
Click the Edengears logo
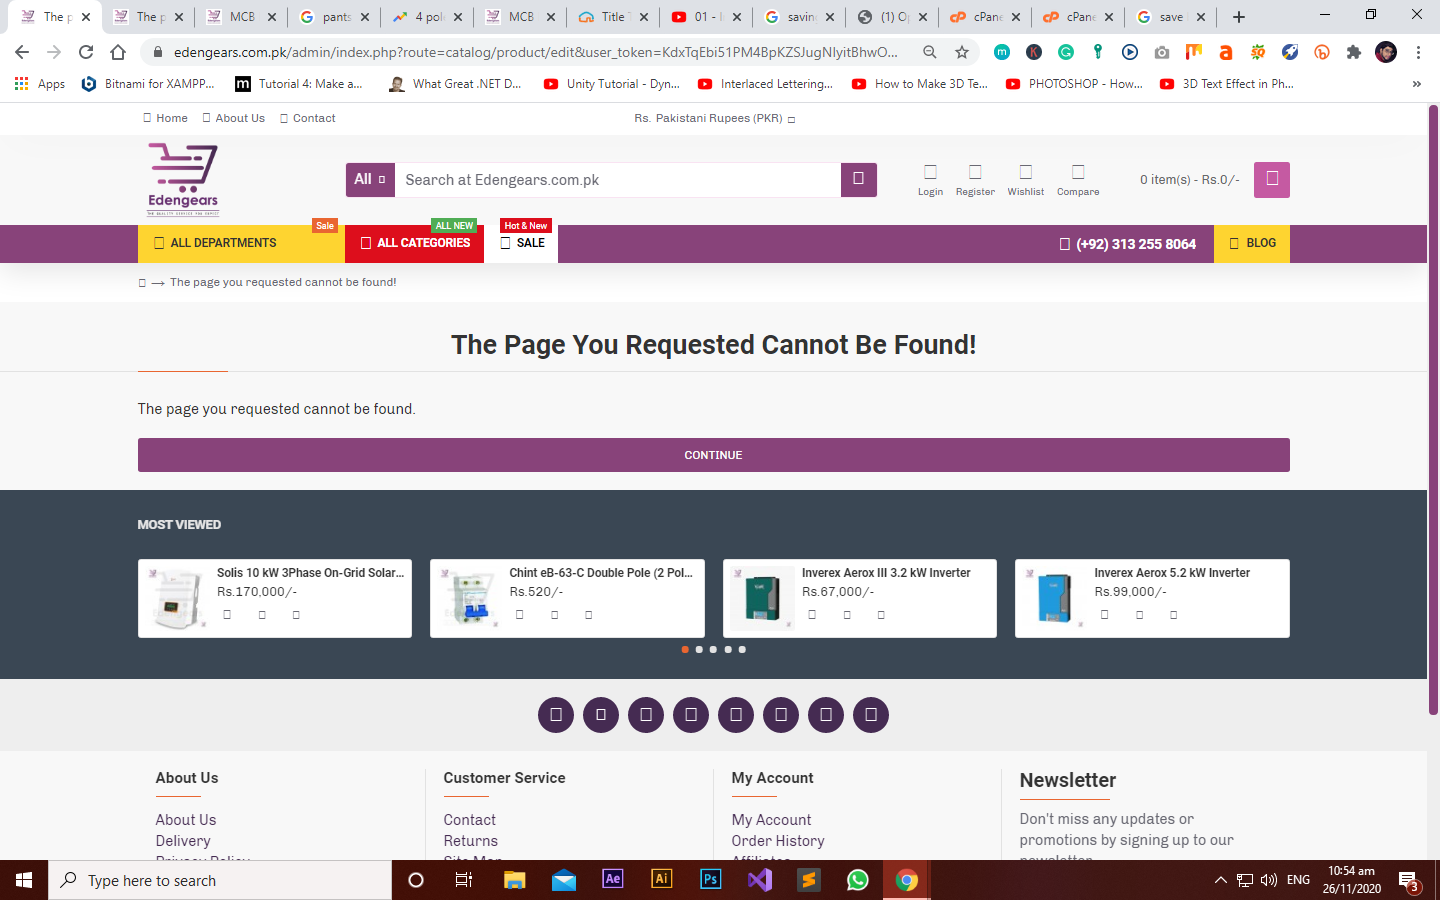coord(183,179)
